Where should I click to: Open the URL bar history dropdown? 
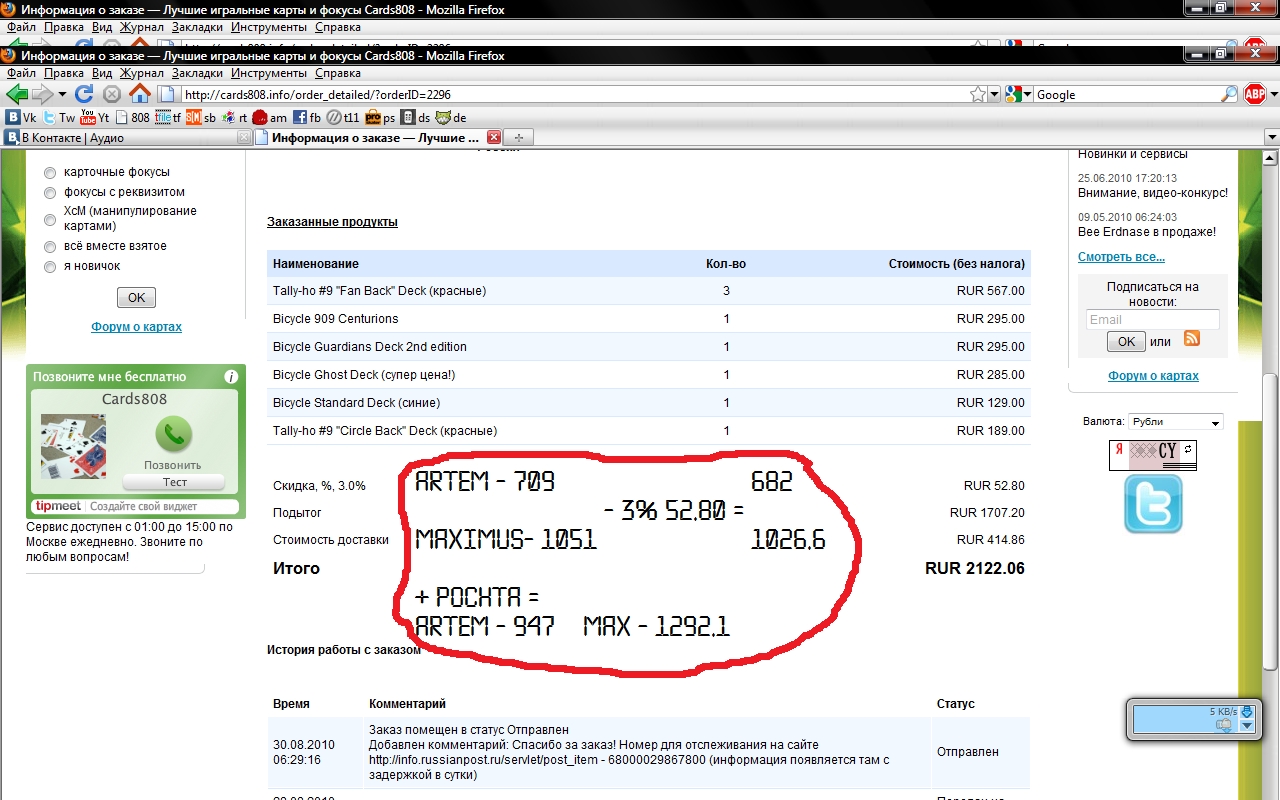[994, 94]
